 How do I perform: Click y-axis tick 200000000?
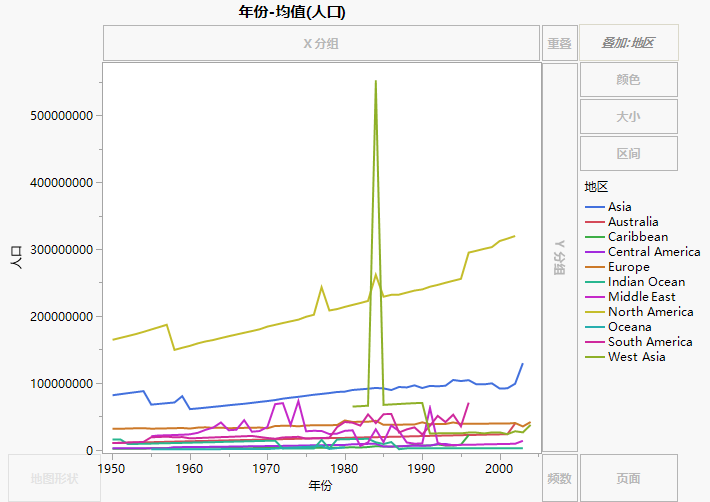coord(62,317)
